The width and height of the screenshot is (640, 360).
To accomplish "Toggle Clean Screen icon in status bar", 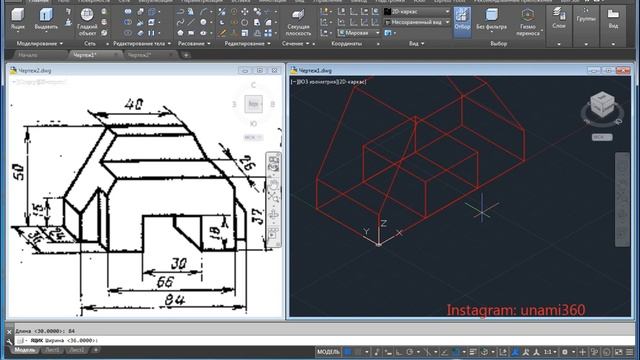I will (619, 351).
